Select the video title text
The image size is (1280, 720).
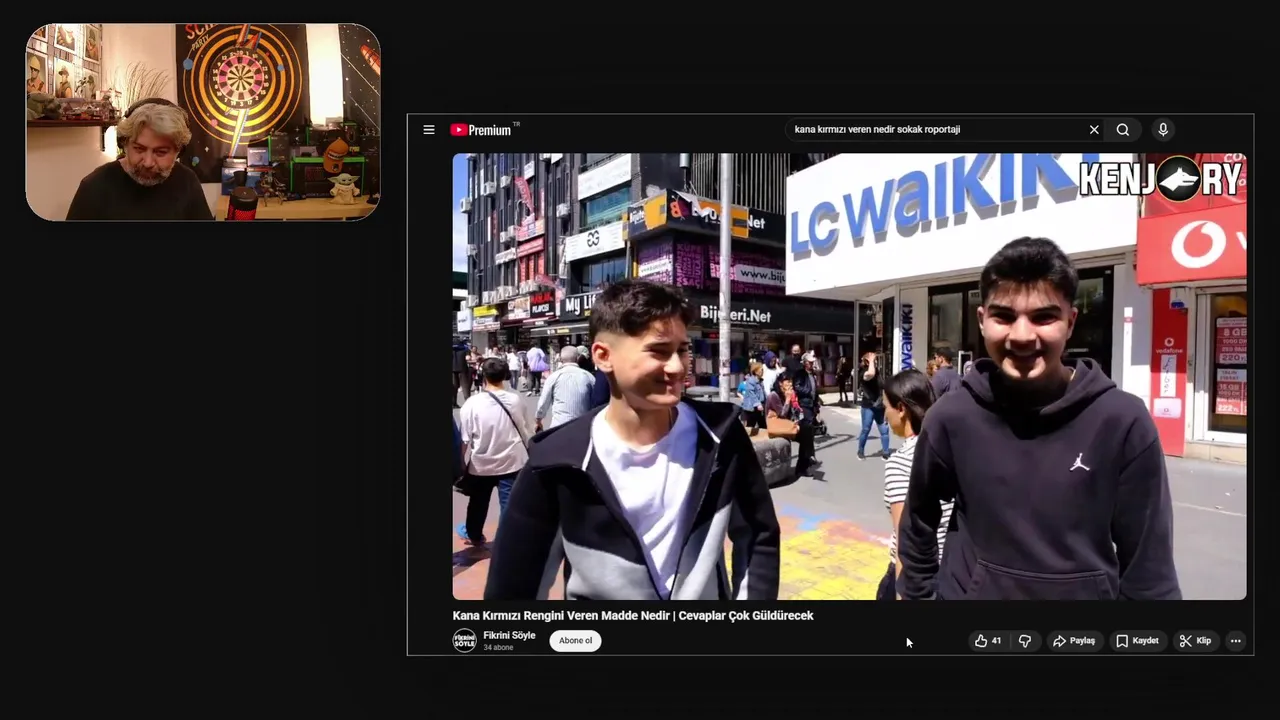(x=633, y=616)
